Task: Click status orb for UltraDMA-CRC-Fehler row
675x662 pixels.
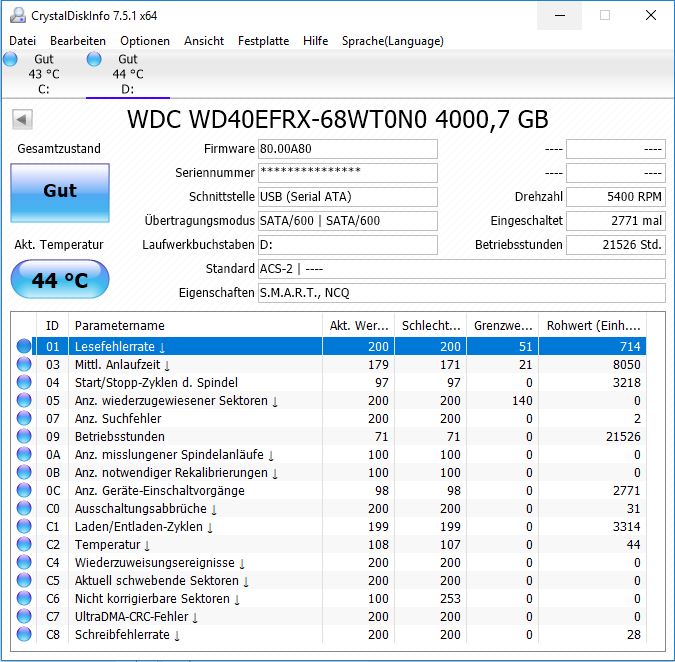Action: (x=24, y=616)
